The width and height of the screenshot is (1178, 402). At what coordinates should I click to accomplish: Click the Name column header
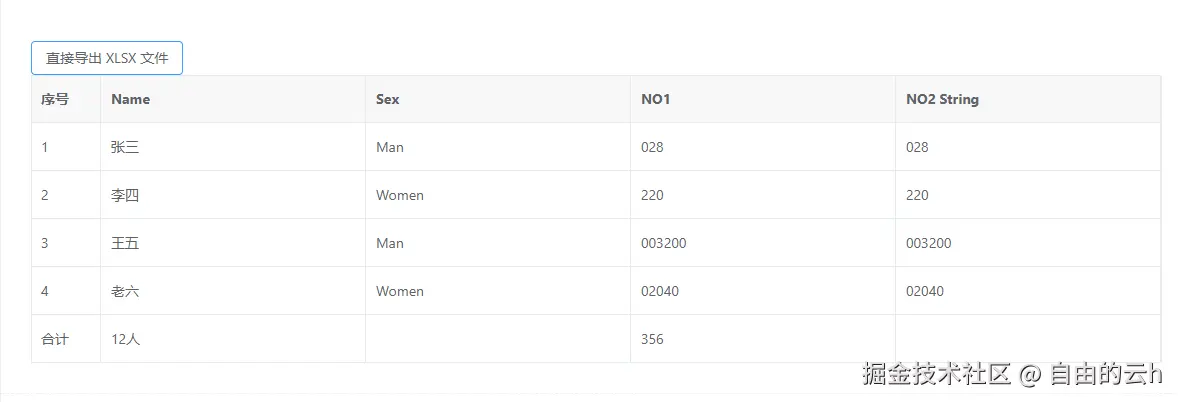[131, 99]
